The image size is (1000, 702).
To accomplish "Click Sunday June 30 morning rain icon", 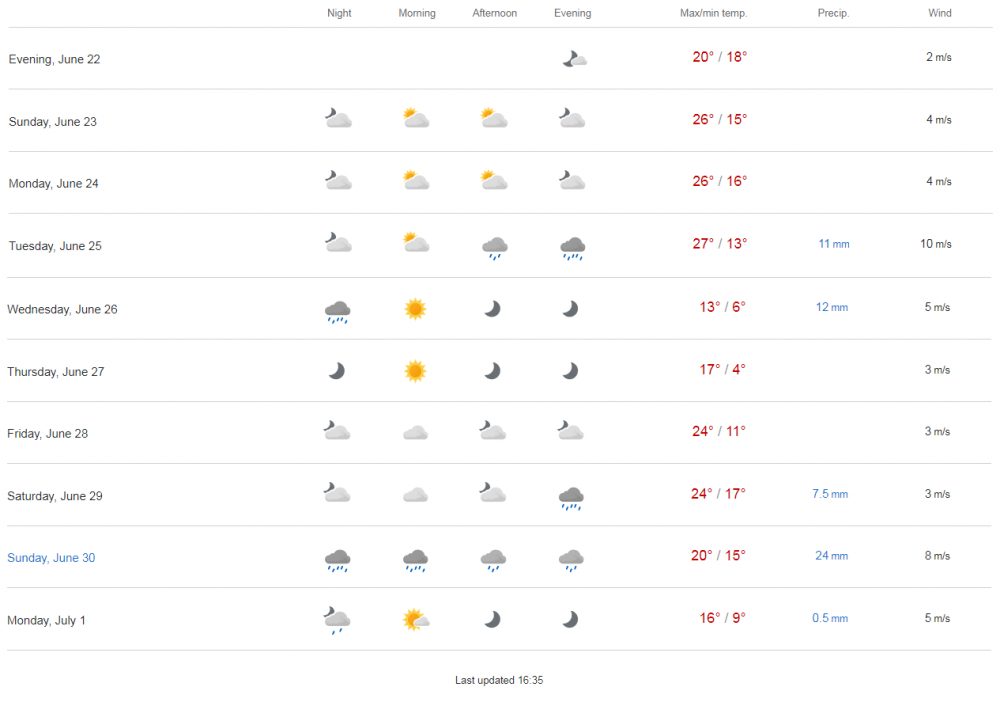I will [416, 560].
